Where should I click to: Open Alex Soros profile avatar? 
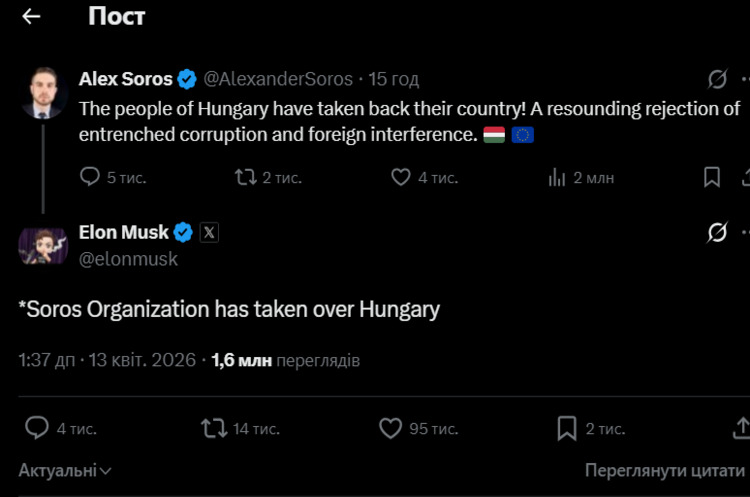click(x=43, y=92)
